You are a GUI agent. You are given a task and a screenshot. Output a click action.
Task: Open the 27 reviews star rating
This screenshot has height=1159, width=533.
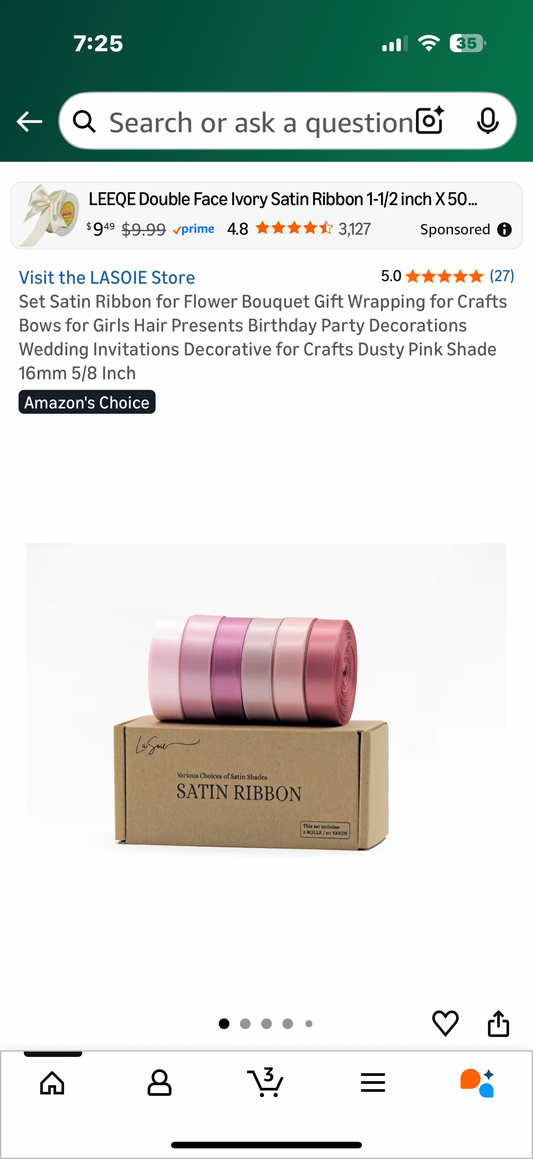[447, 276]
